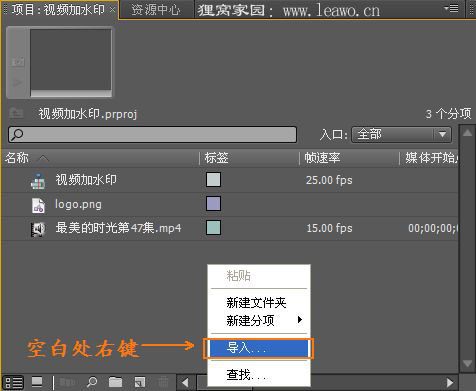Click the horizontal scrollbar left arrow

click(185, 382)
